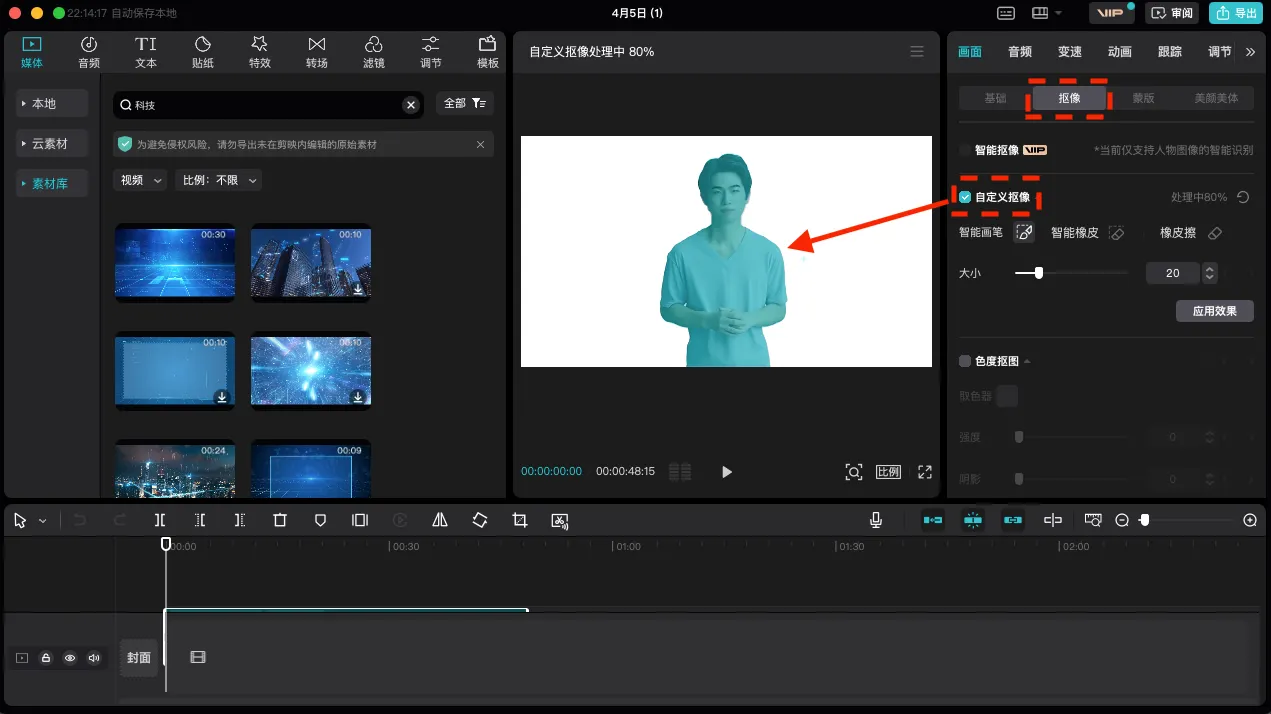This screenshot has width=1271, height=714.
Task: Click the mirror flip icon
Action: [x=440, y=520]
